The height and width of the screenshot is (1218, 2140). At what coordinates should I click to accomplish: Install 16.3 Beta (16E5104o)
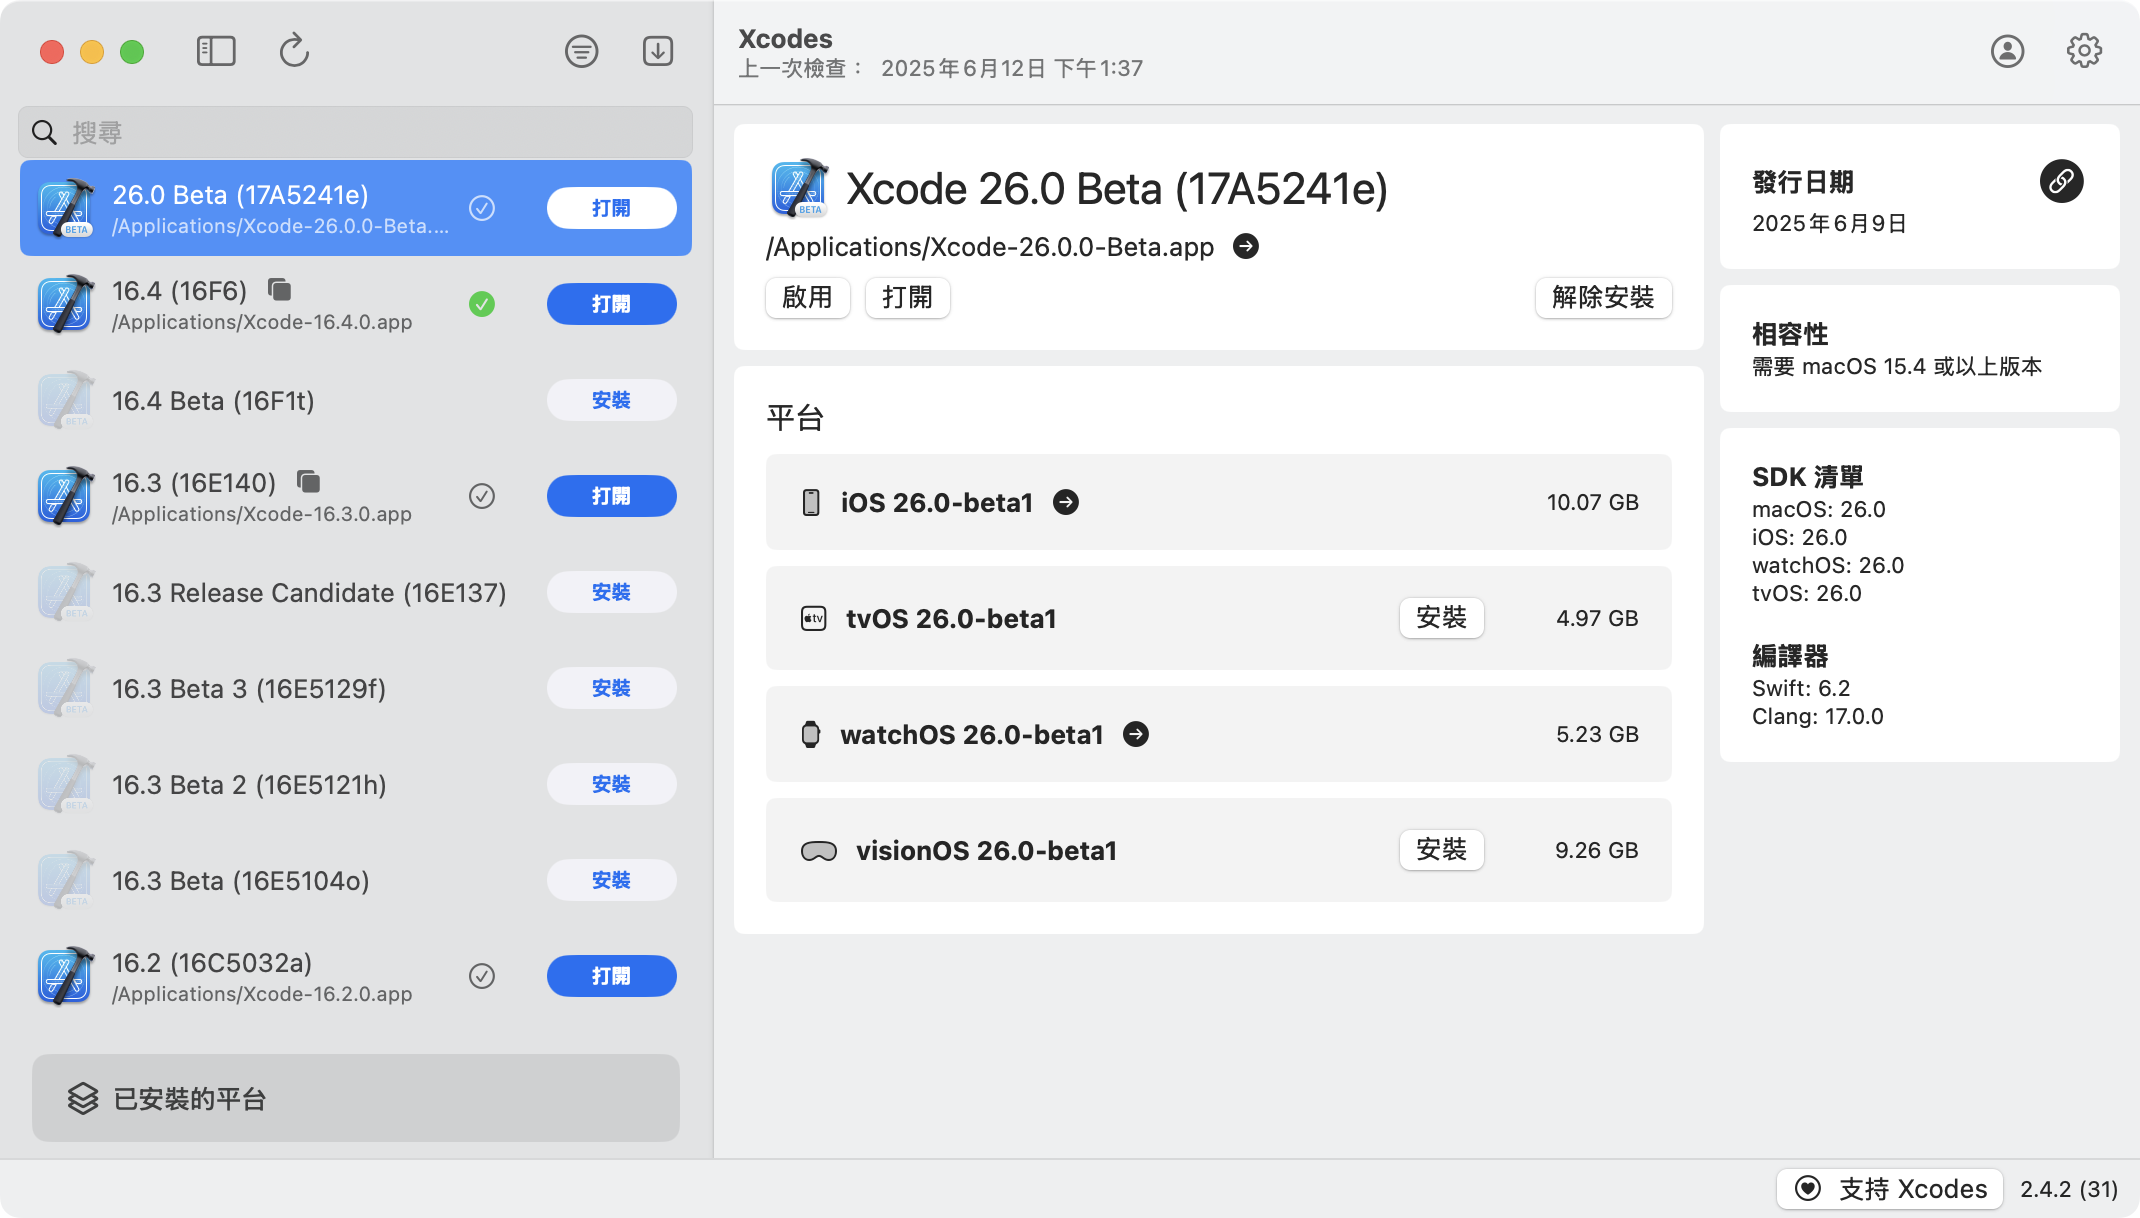coord(611,880)
